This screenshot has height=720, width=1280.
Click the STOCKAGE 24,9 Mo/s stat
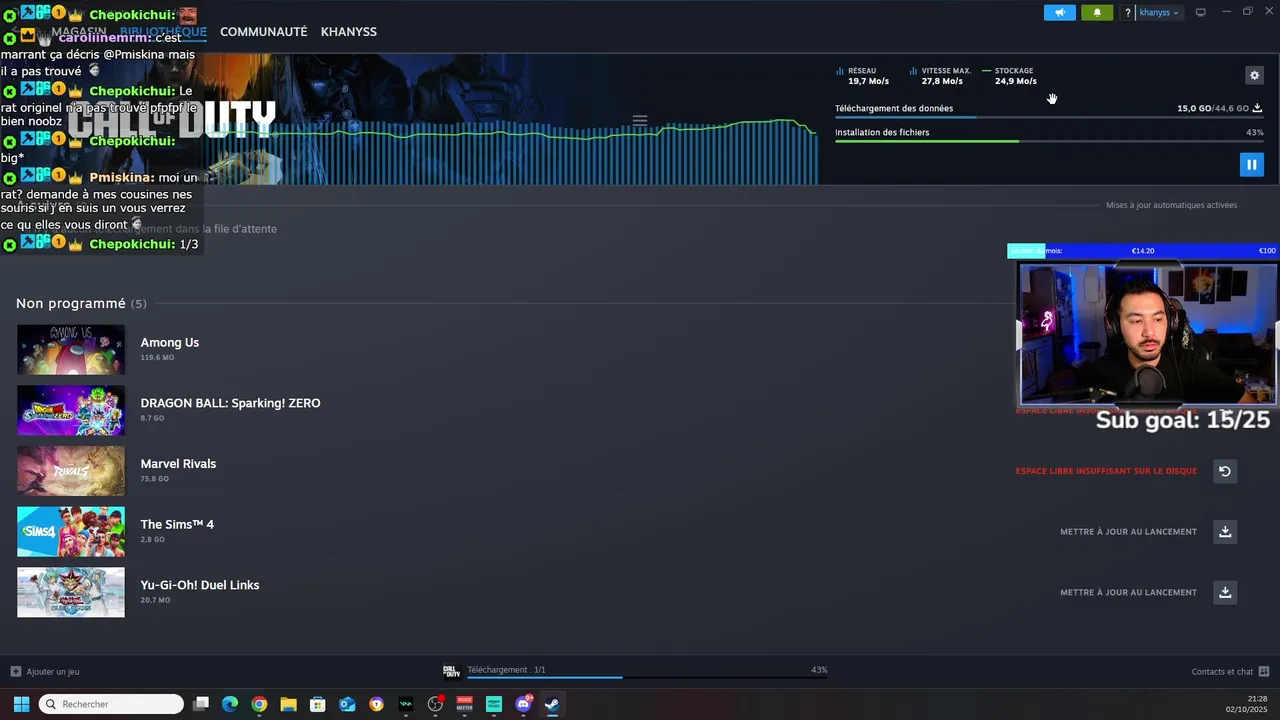(1010, 76)
